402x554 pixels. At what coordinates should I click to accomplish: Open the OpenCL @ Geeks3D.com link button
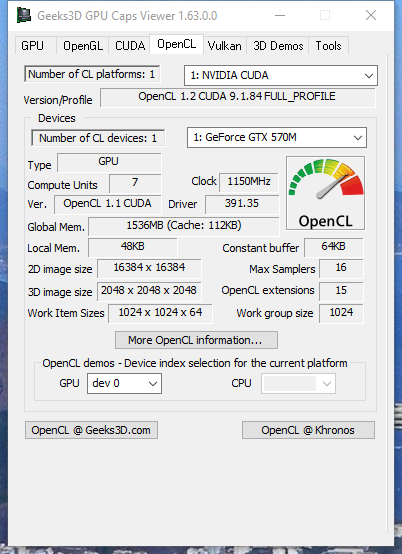(x=91, y=430)
